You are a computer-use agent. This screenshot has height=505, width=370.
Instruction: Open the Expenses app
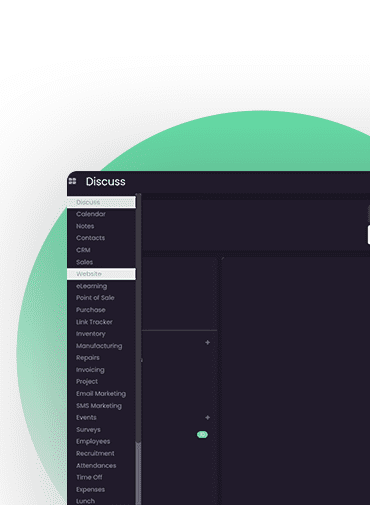pyautogui.click(x=90, y=489)
